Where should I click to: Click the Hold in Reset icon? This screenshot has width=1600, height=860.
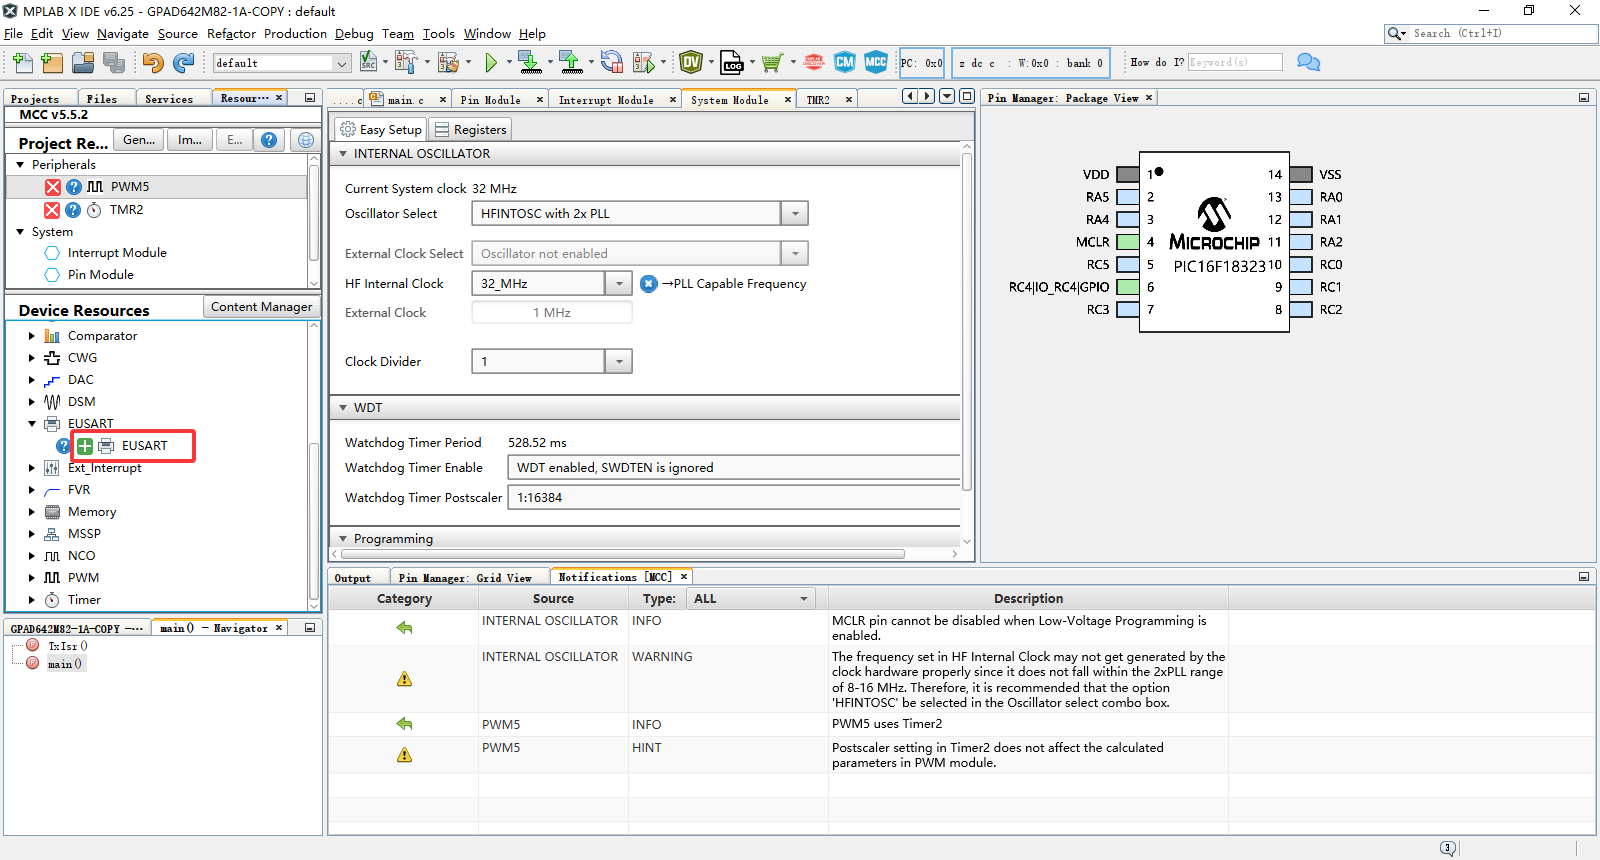click(x=612, y=63)
